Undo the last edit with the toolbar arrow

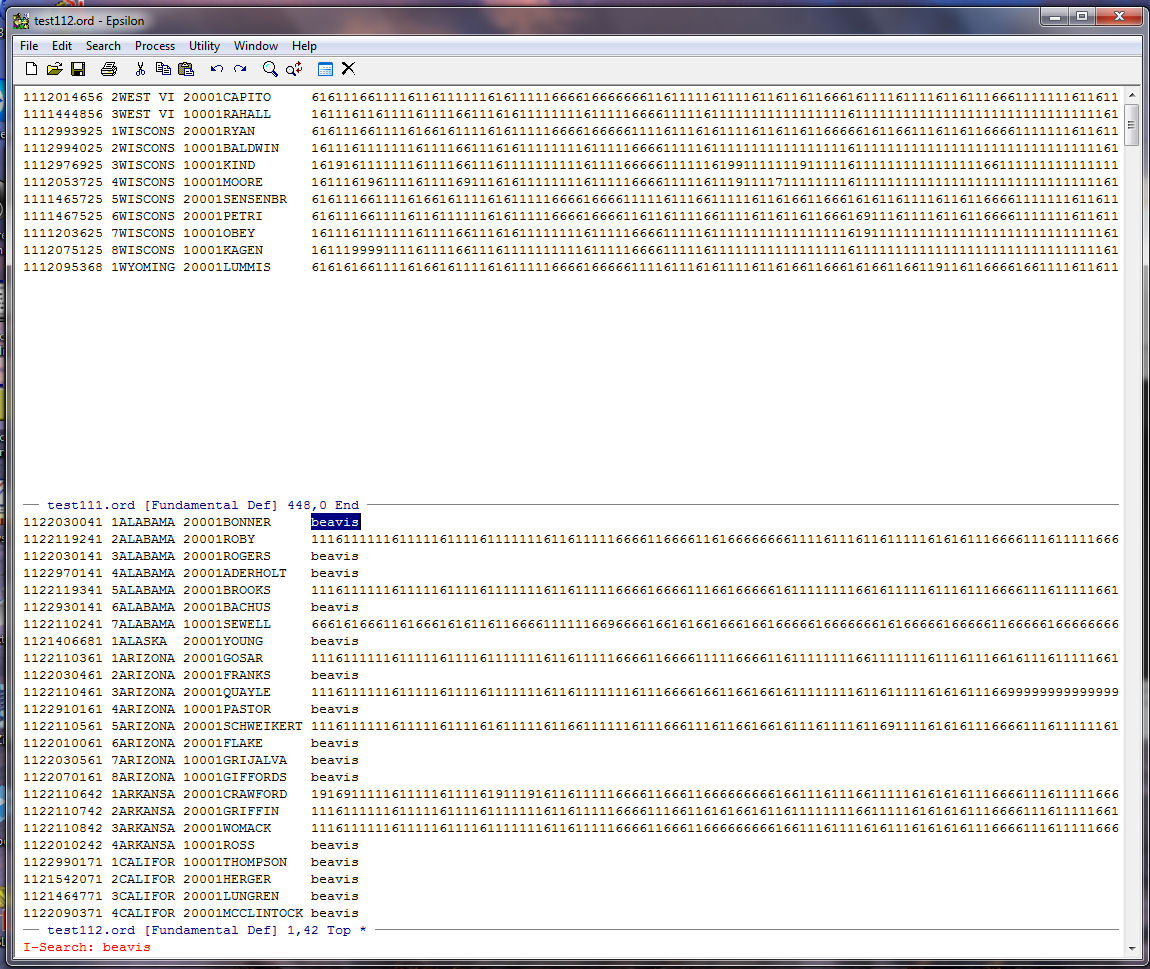(217, 69)
